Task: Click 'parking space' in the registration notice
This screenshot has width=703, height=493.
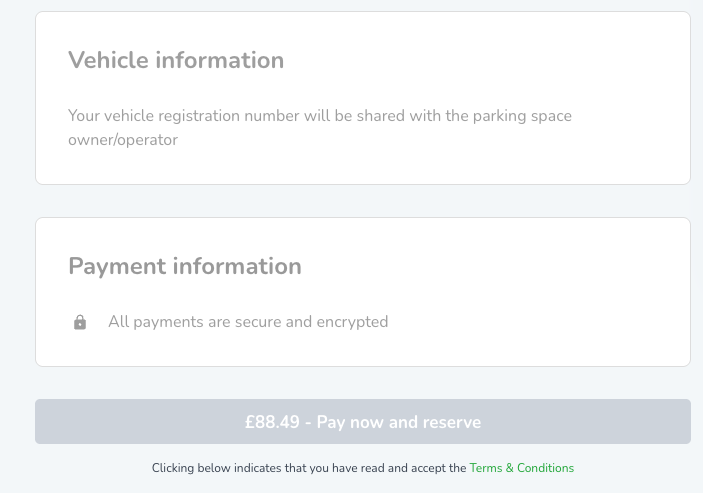Action: coord(522,116)
